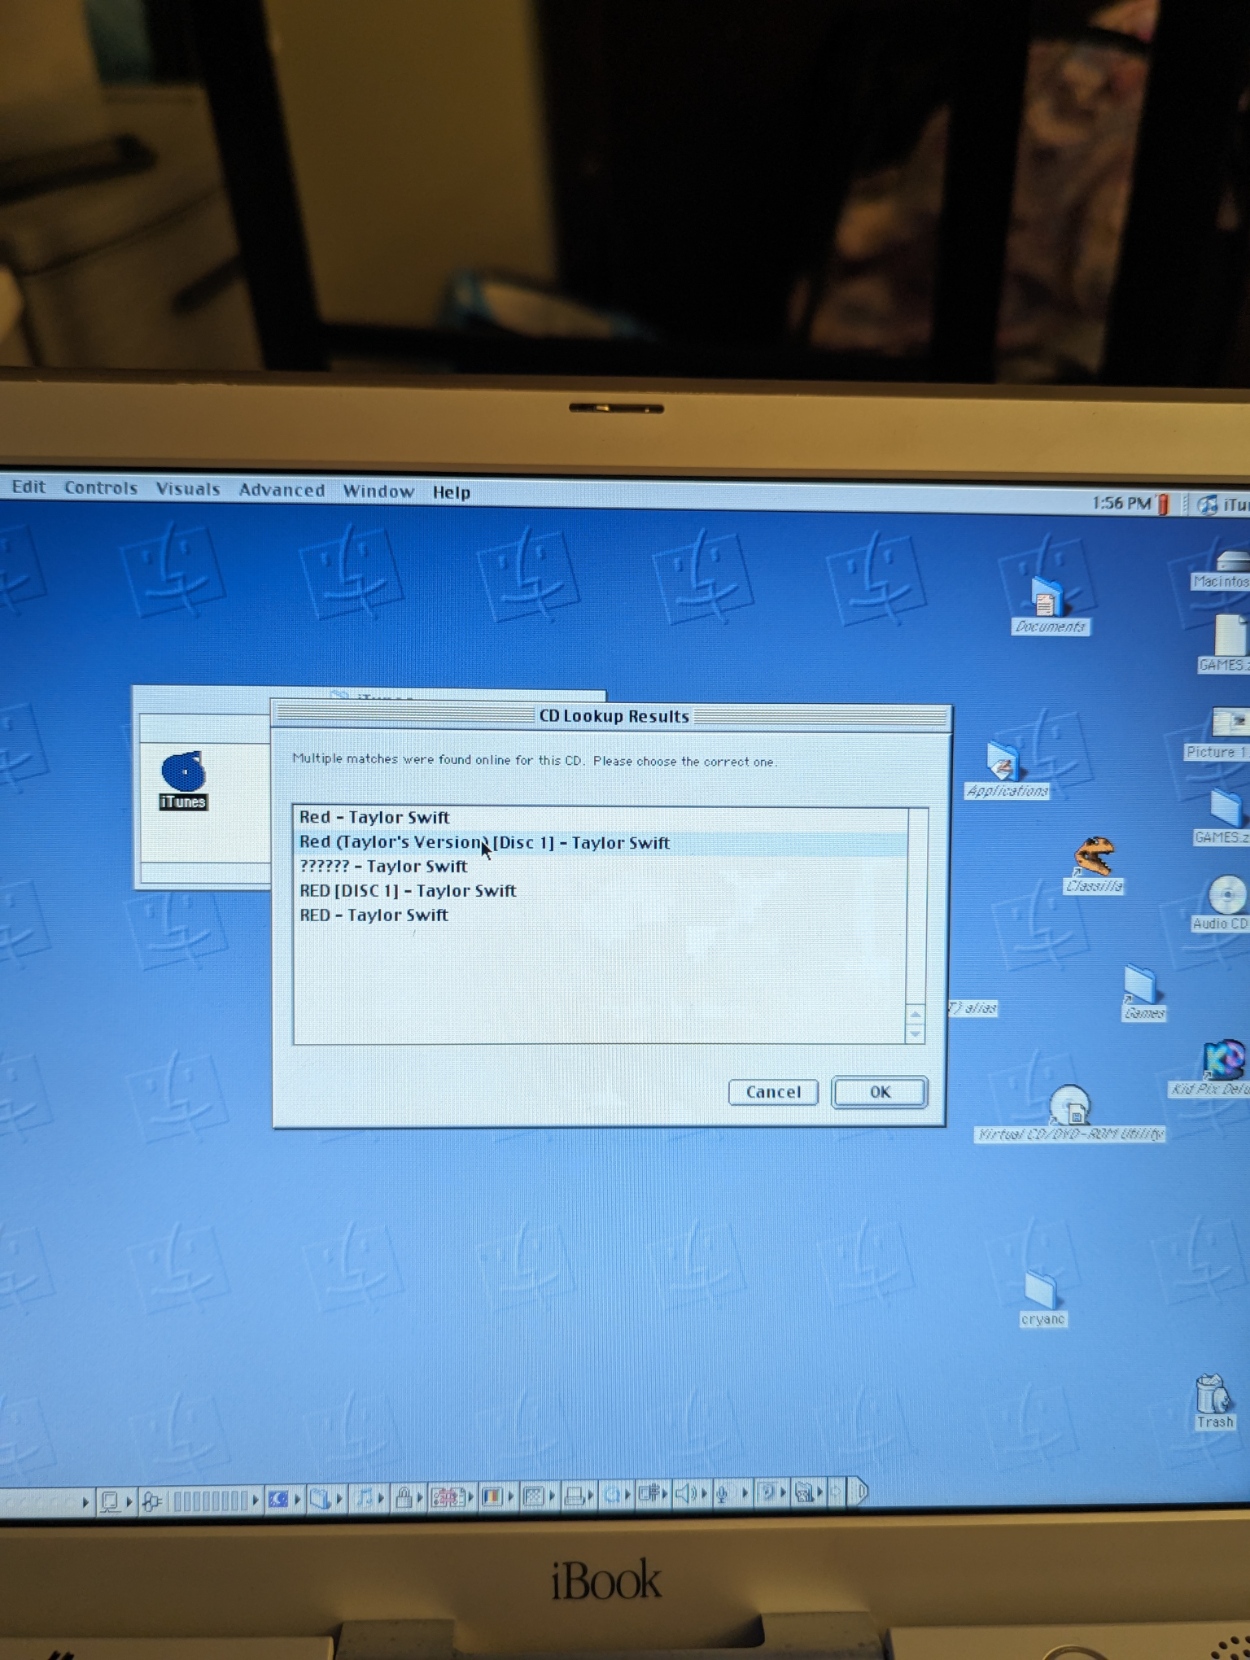1250x1660 pixels.
Task: Expand the arrow beside the battery level bar
Action: (x=256, y=1500)
